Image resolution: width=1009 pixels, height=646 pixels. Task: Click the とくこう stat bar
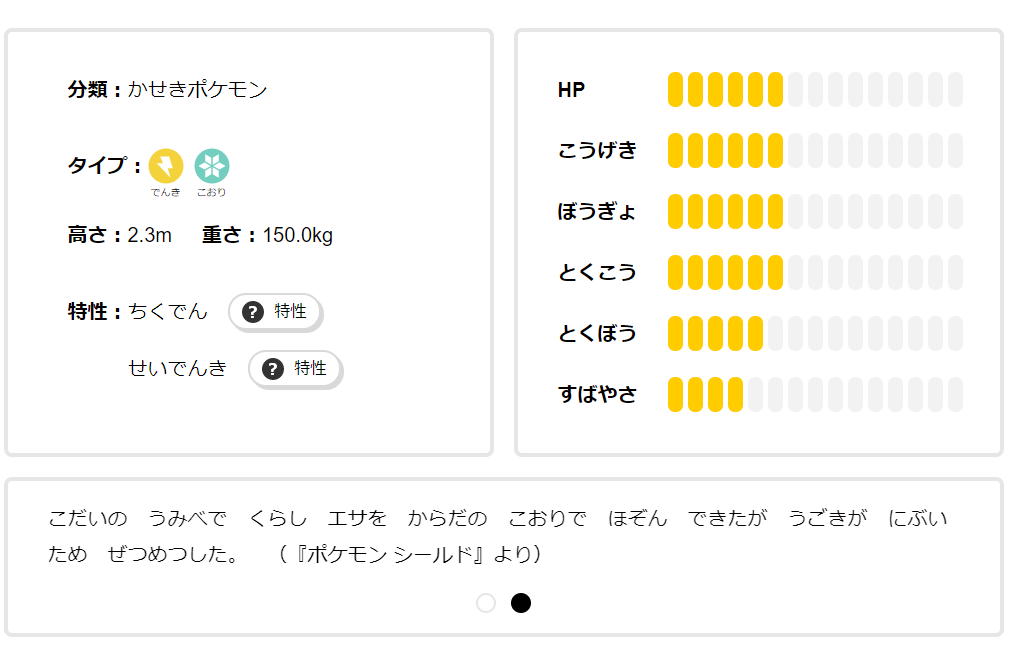[x=814, y=272]
